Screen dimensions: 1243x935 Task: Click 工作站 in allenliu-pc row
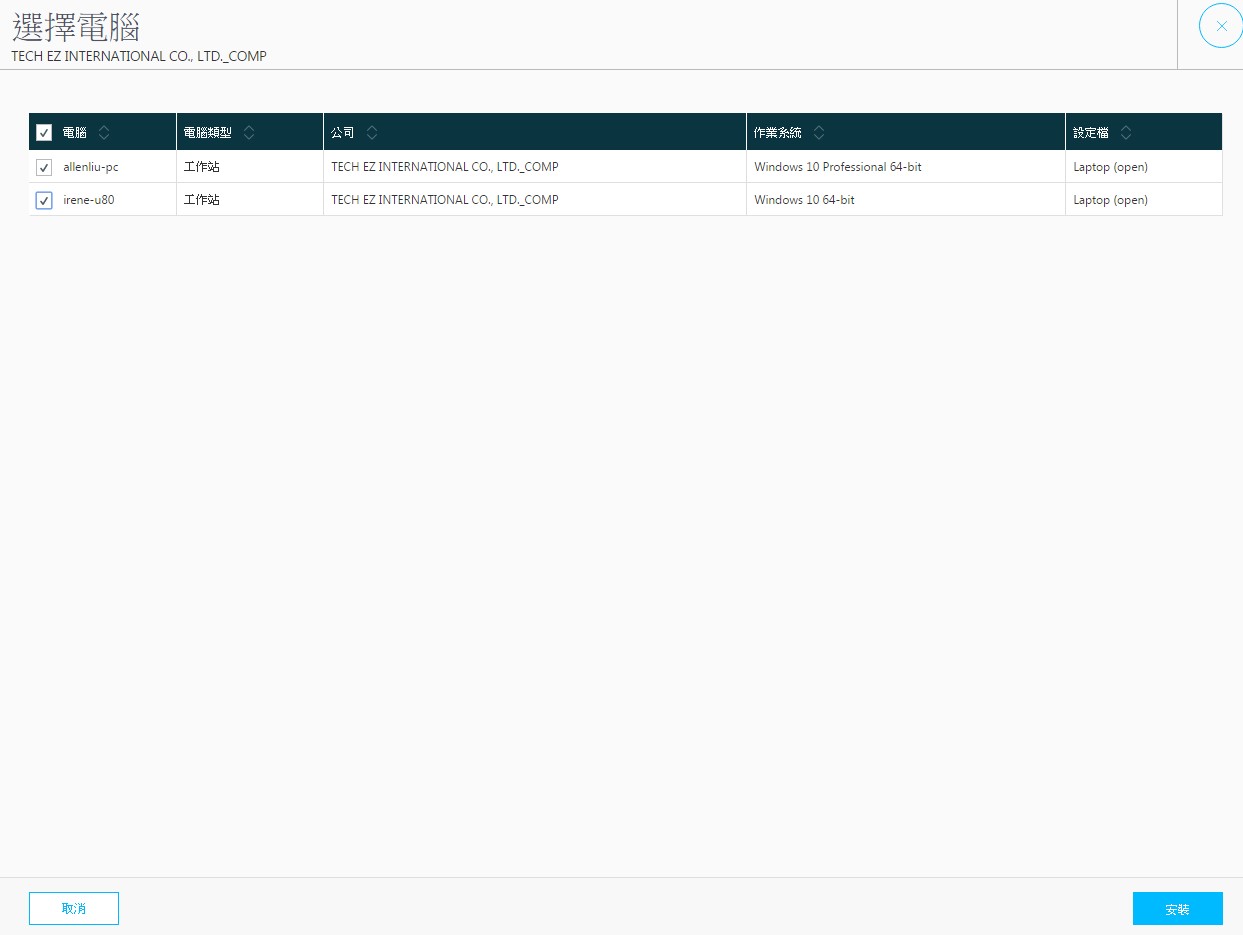[x=201, y=167]
